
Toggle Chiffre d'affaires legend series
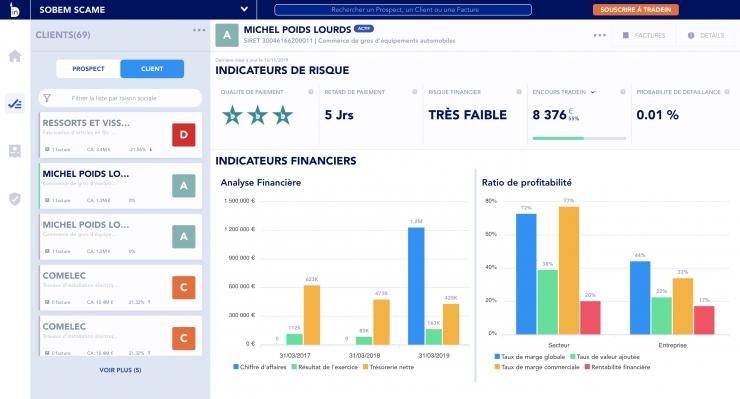click(260, 367)
